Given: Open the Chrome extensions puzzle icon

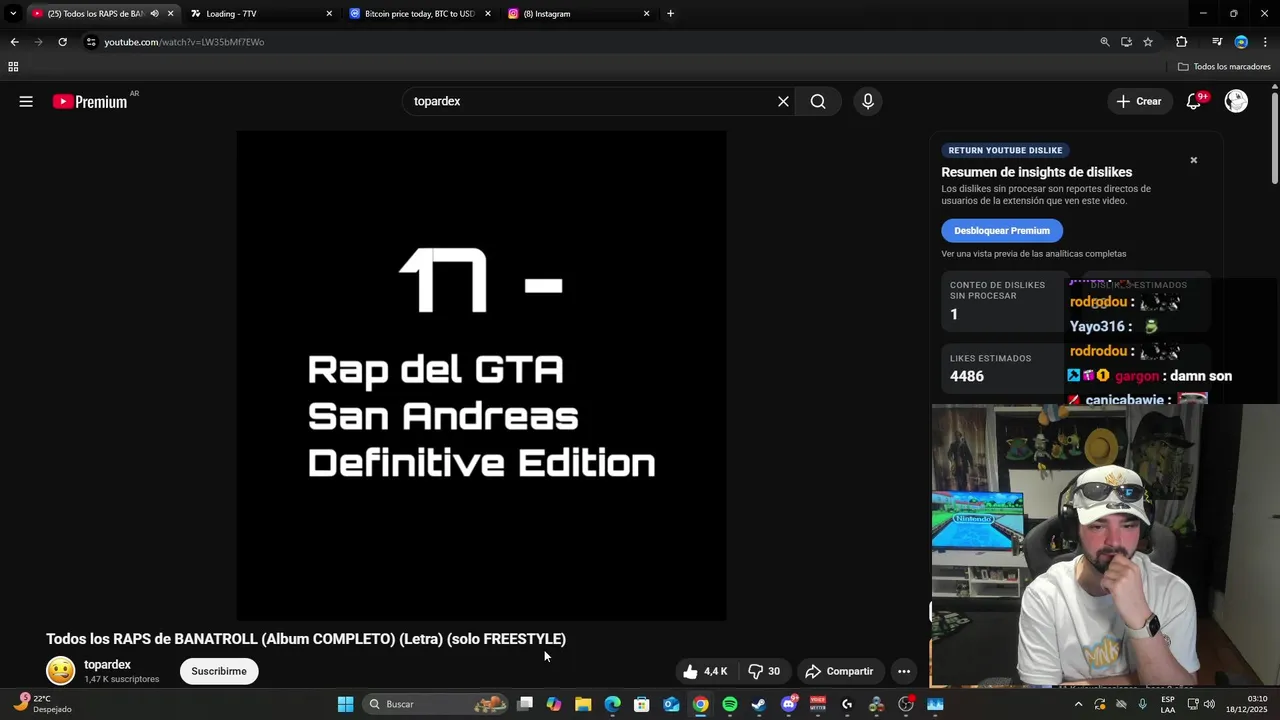Looking at the screenshot, I should click(x=1182, y=42).
